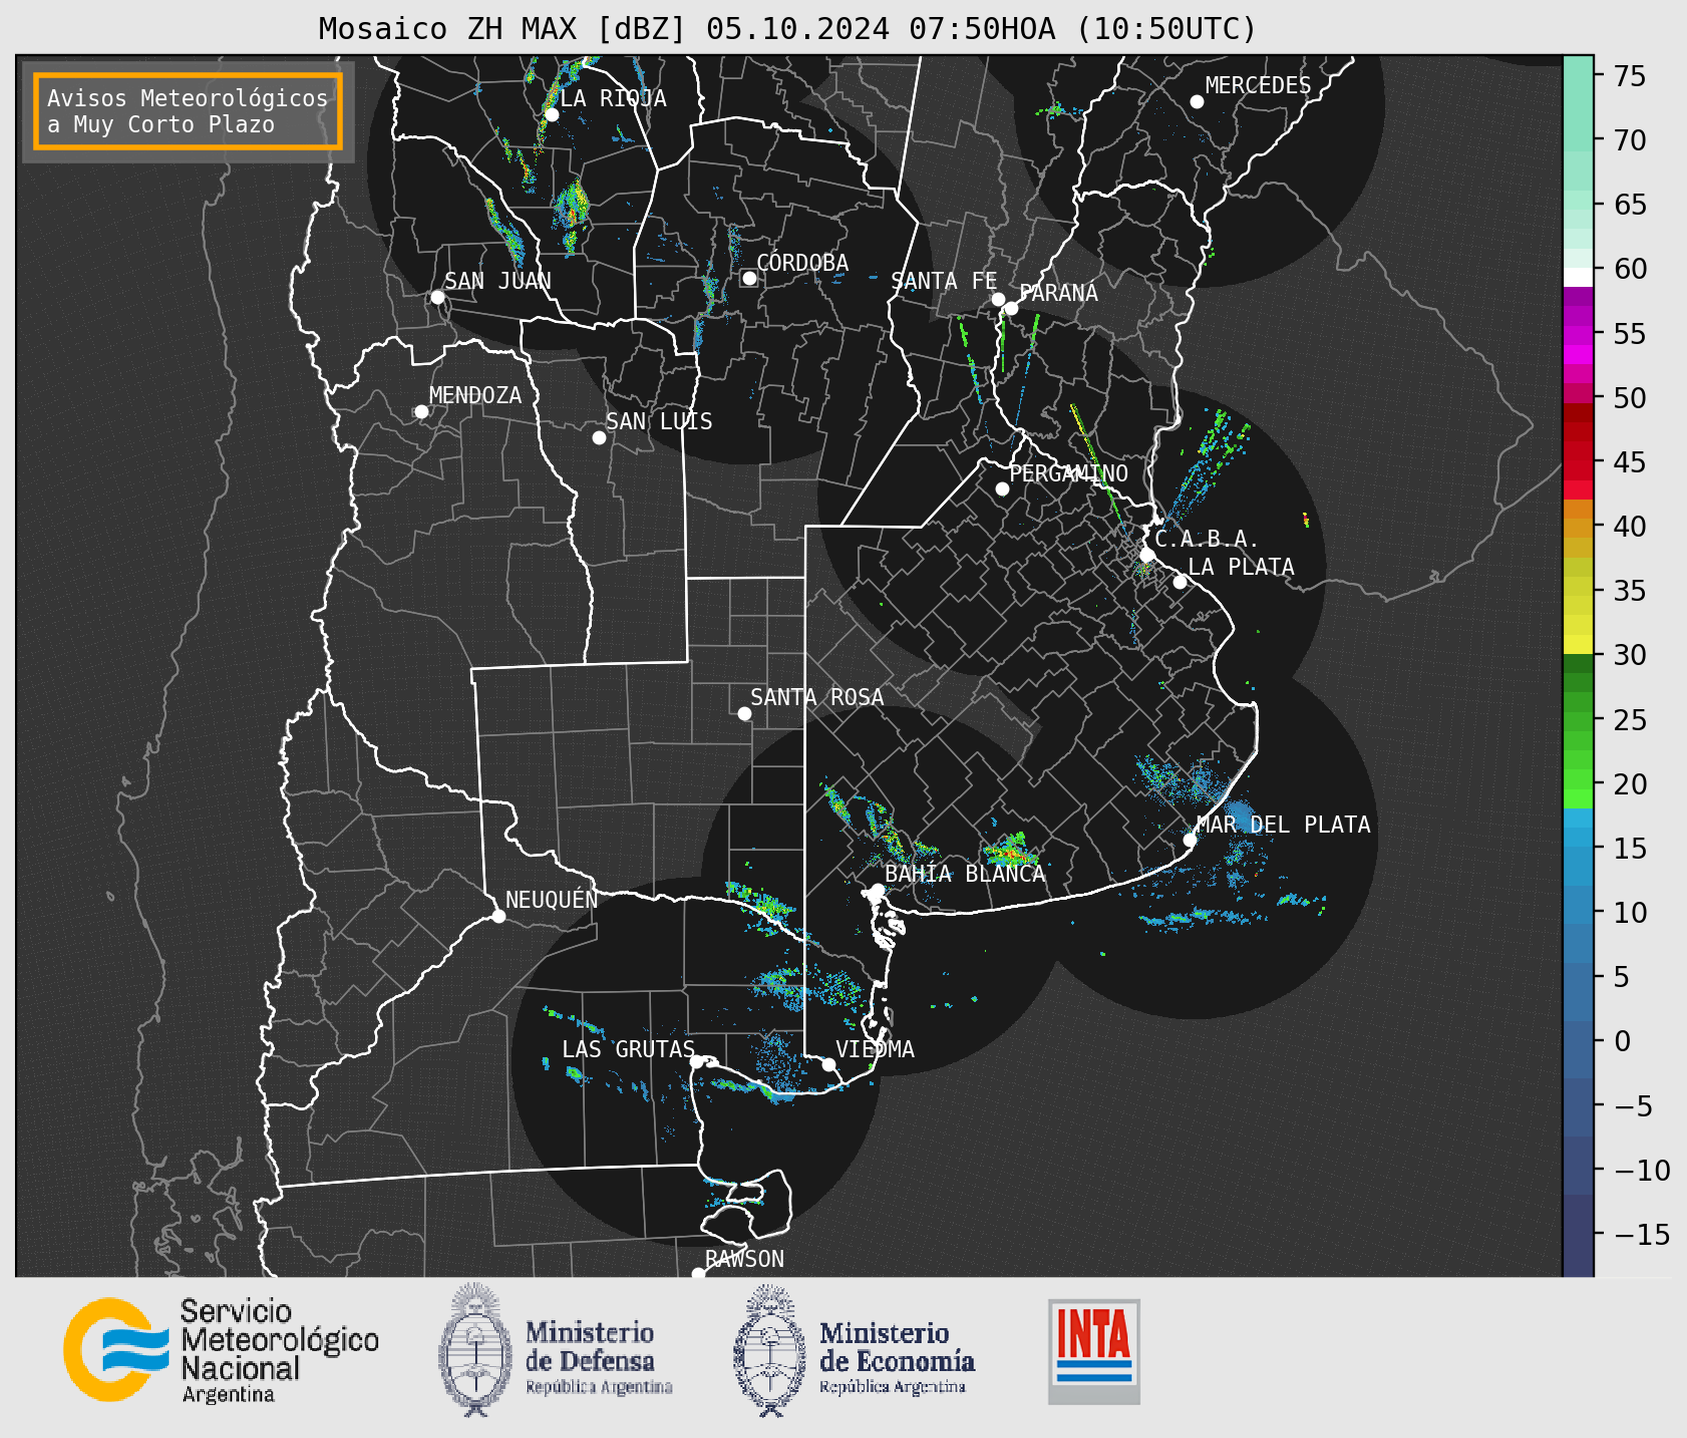Click the RAWSON city marker dot
This screenshot has width=1687, height=1438.
click(698, 1273)
